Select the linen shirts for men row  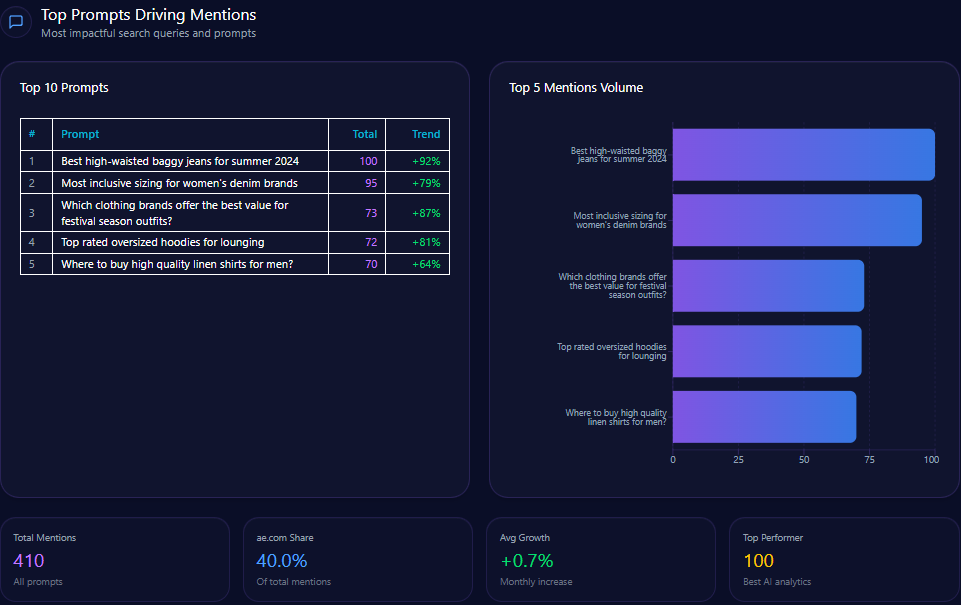[x=177, y=264]
